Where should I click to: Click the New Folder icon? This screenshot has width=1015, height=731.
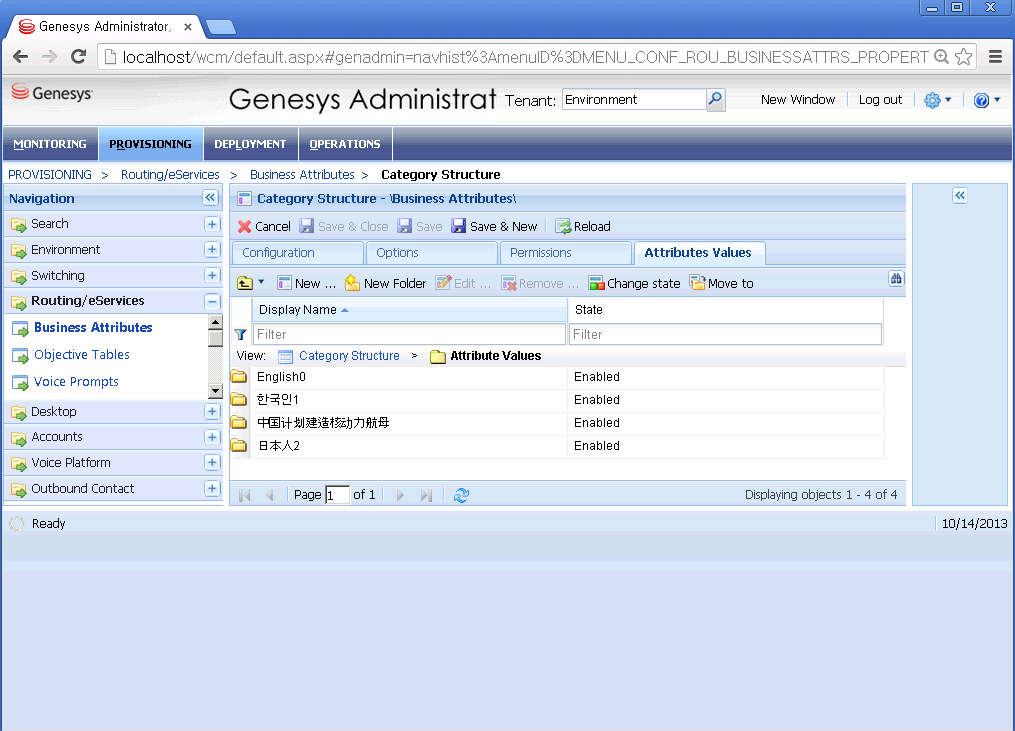tap(353, 283)
